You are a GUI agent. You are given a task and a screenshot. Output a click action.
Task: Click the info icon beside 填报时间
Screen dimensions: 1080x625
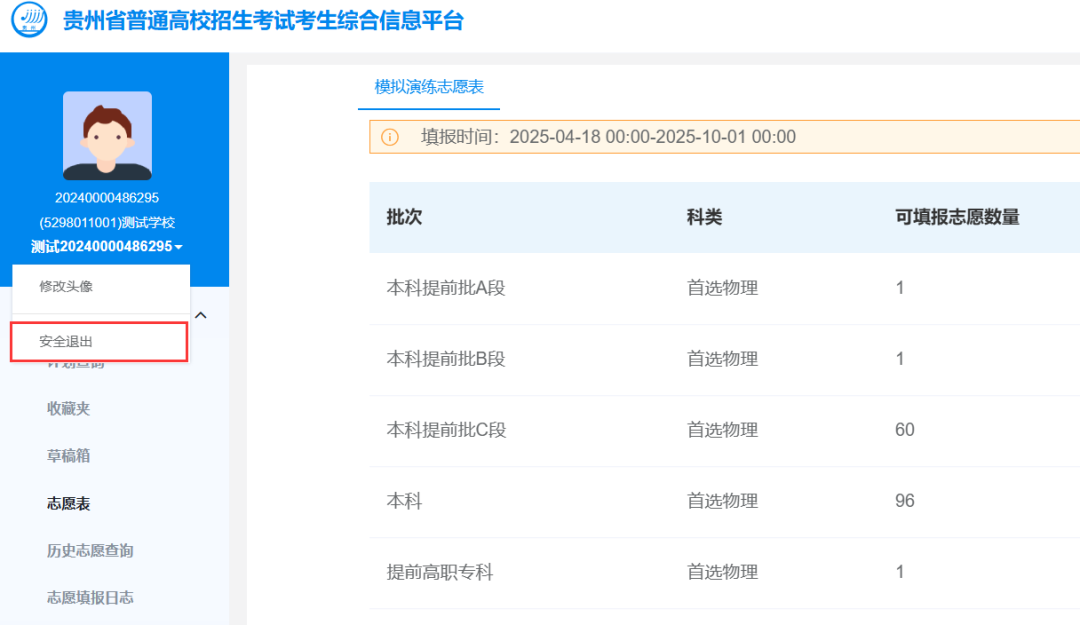[389, 137]
